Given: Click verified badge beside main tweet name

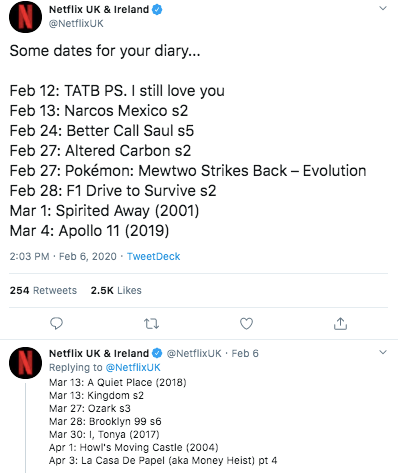Looking at the screenshot, I should point(157,10).
